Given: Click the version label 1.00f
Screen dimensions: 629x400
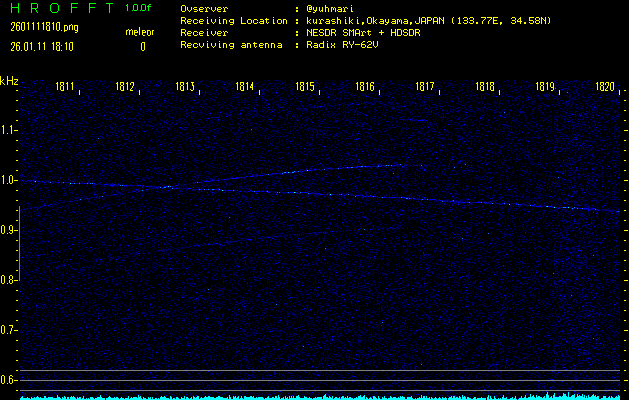Looking at the screenshot, I should (x=140, y=8).
